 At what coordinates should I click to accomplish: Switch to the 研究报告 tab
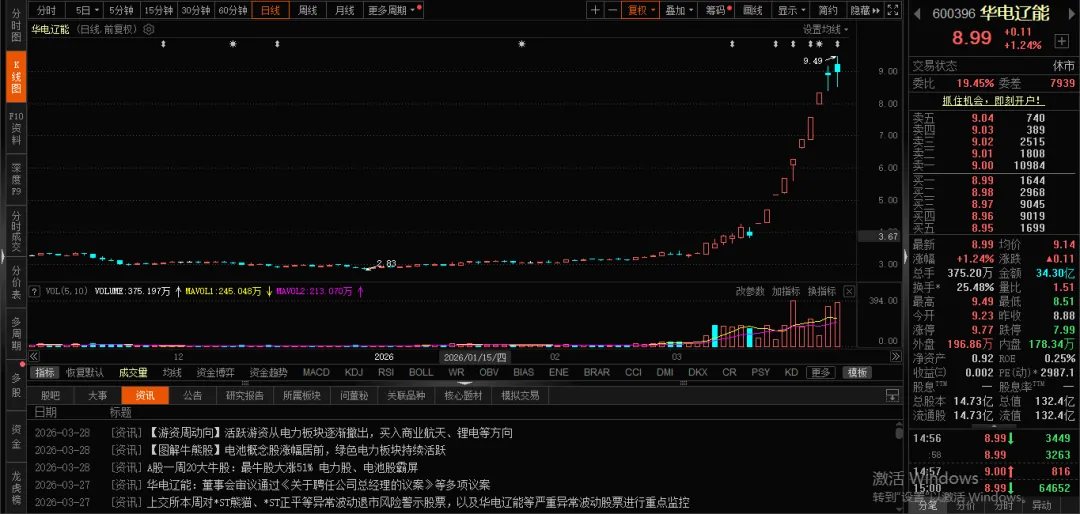(x=245, y=395)
